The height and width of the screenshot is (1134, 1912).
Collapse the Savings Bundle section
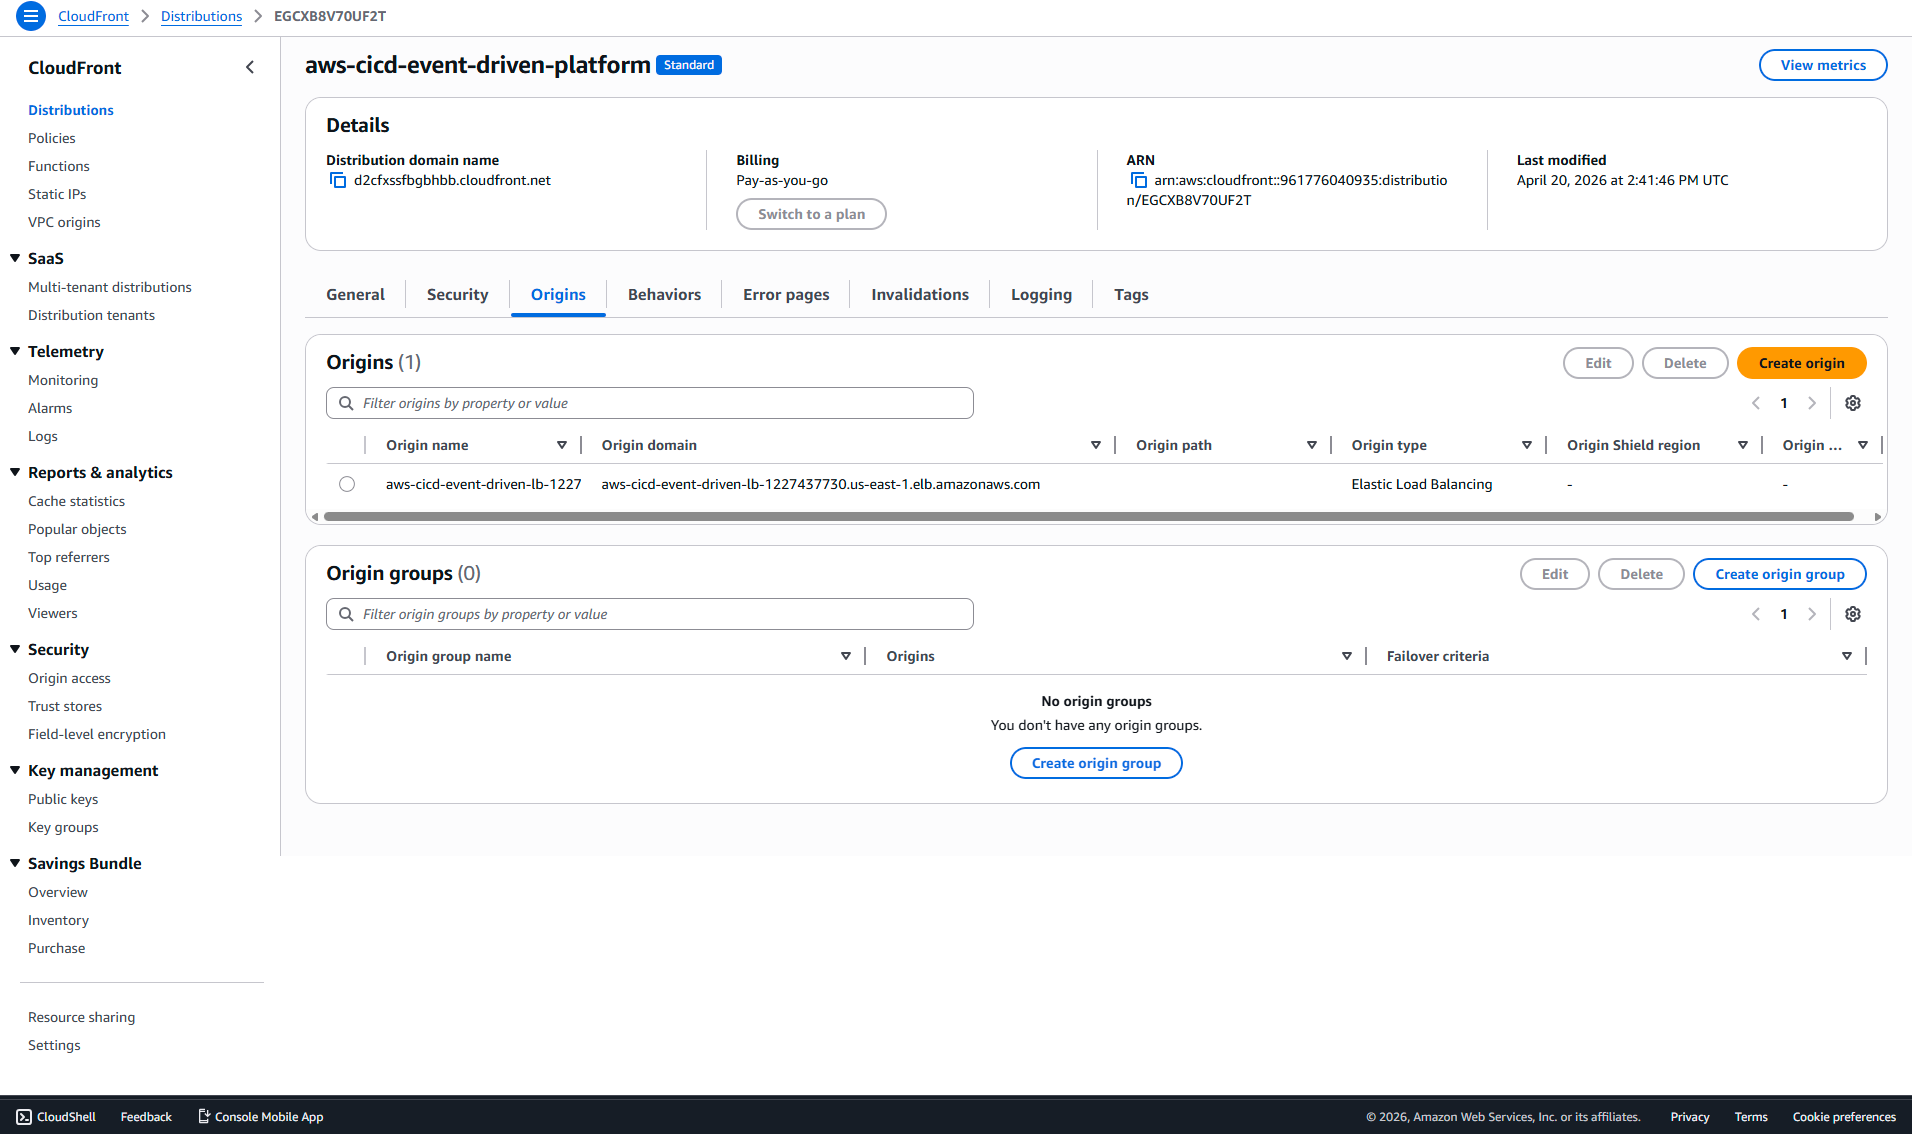tap(15, 863)
